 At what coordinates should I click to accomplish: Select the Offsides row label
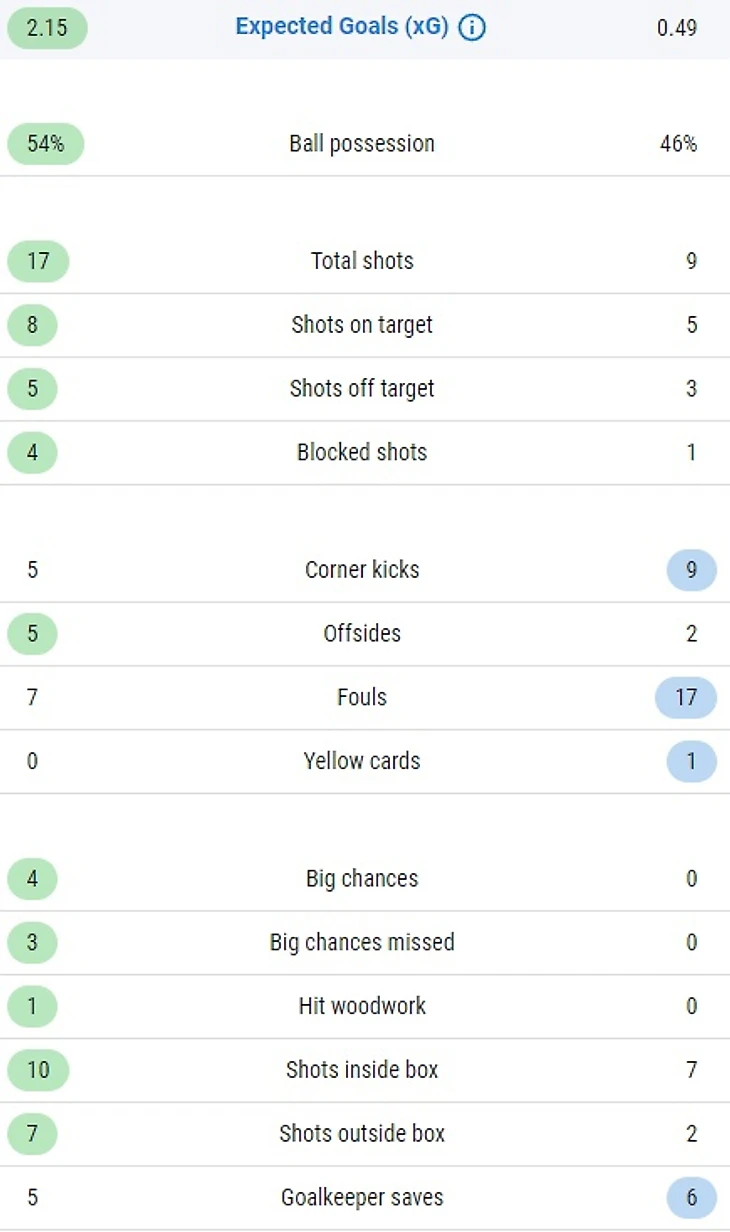362,634
